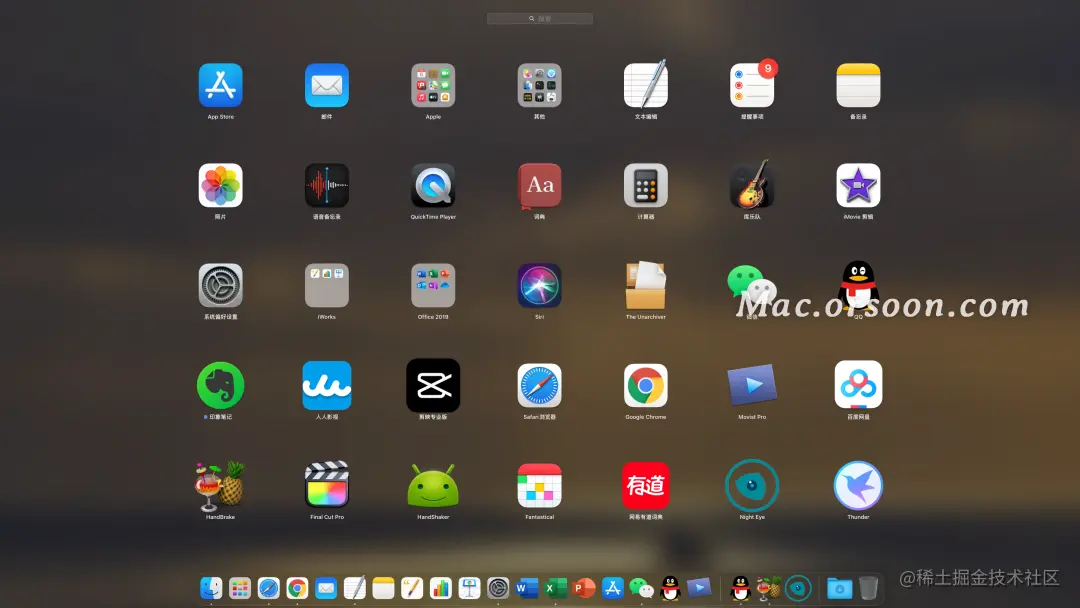Open HandBrake from the Dock

click(x=769, y=588)
